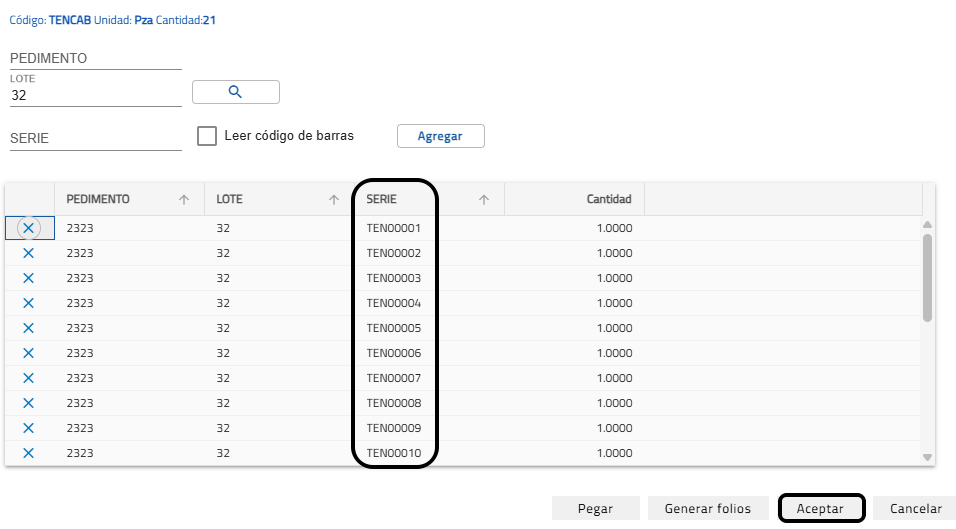Click the LOTE column header
The width and height of the screenshot is (956, 529).
[x=279, y=199]
